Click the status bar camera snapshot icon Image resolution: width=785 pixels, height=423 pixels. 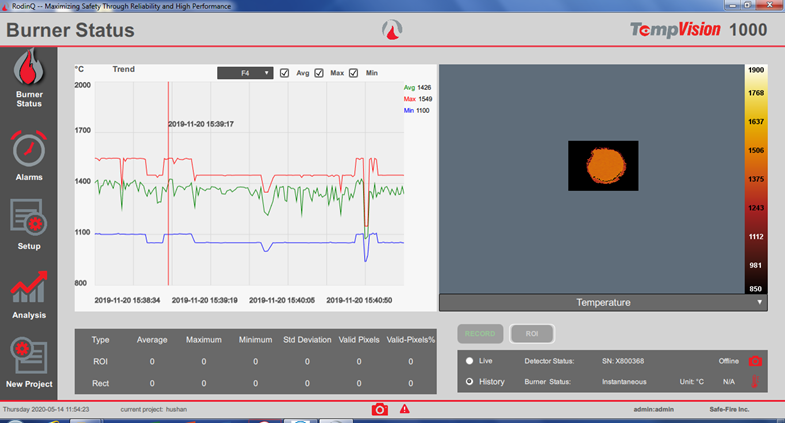click(x=379, y=409)
